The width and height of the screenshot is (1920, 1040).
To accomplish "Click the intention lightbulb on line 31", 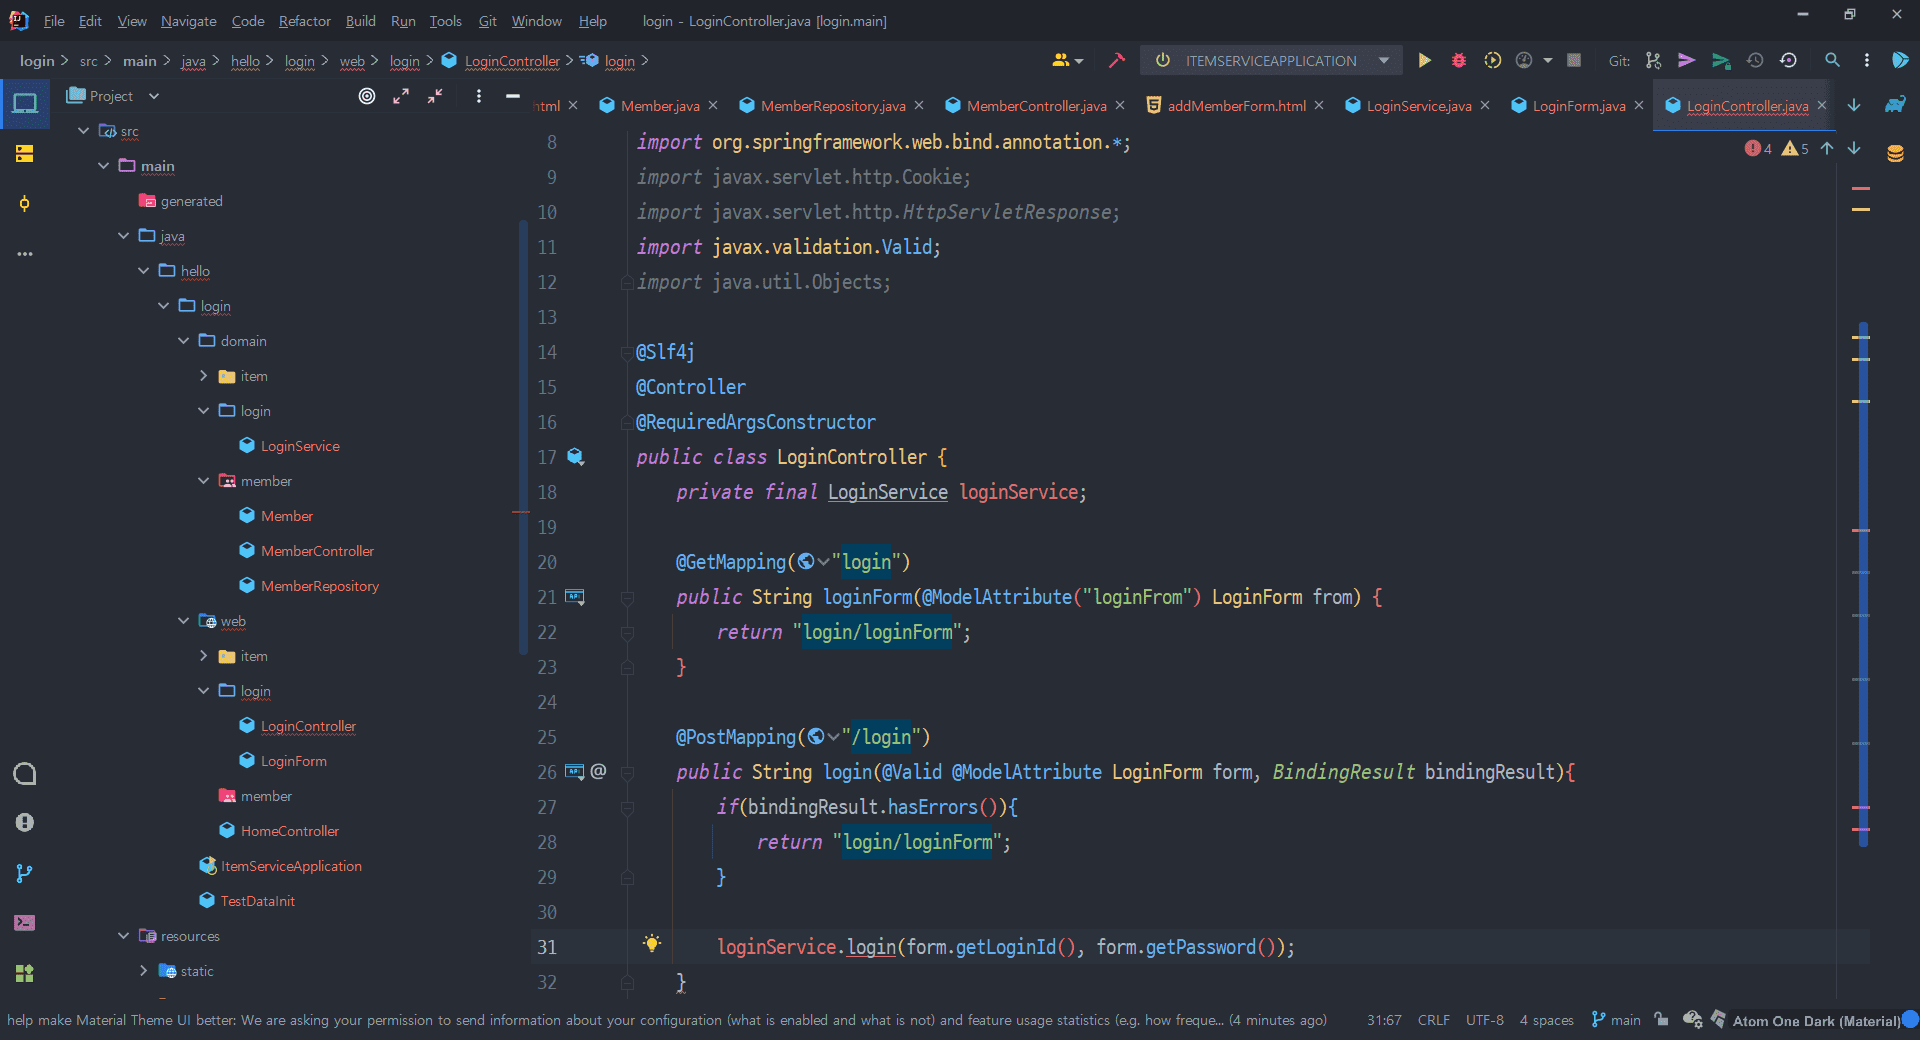I will pyautogui.click(x=652, y=944).
